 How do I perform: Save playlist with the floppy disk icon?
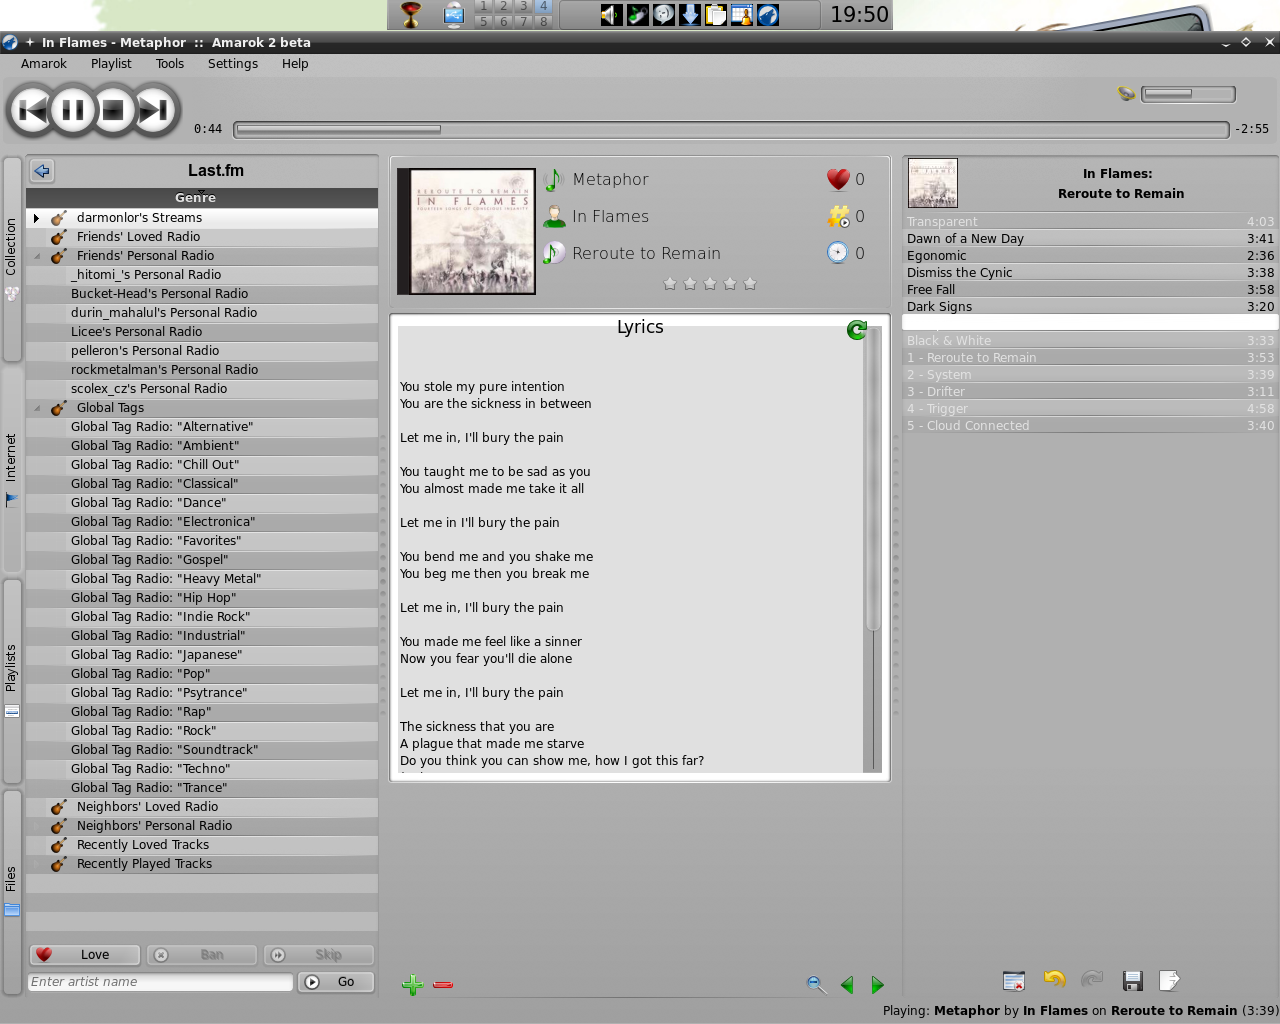[1132, 981]
